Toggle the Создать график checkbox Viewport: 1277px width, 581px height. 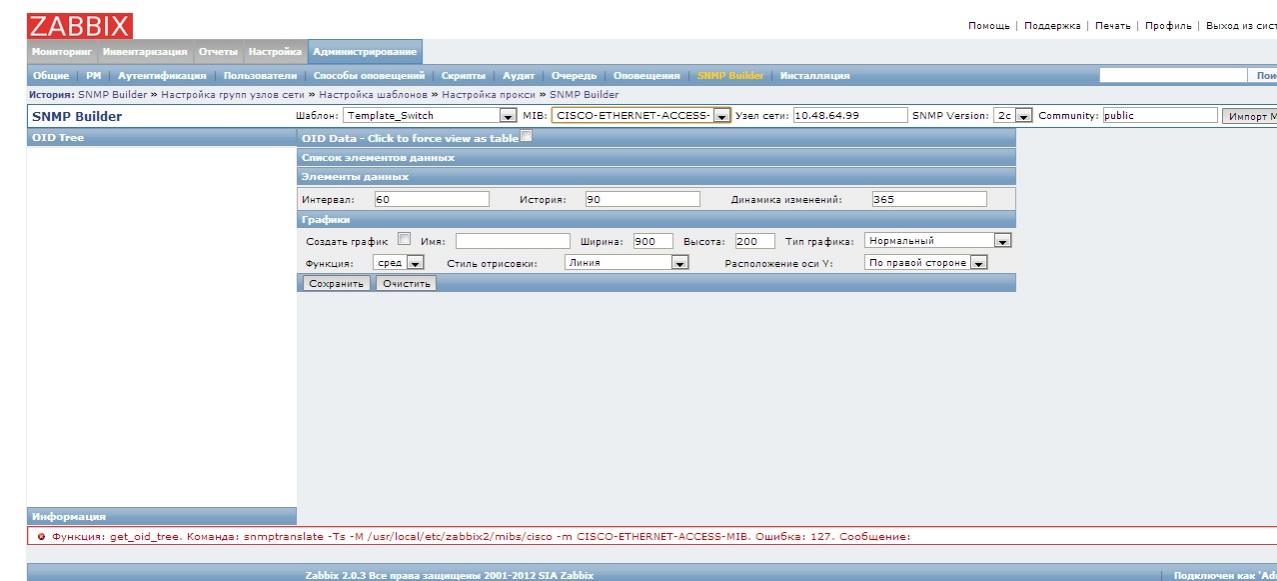tap(404, 240)
